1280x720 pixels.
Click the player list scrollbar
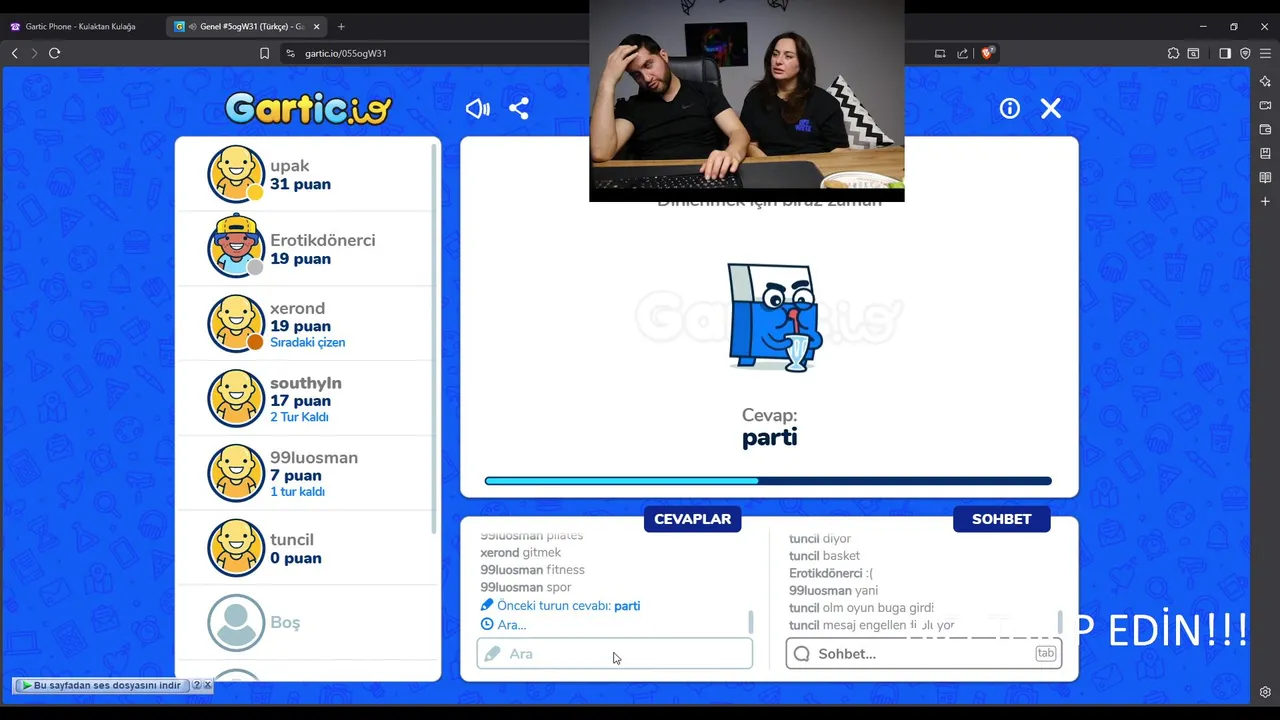coord(434,337)
